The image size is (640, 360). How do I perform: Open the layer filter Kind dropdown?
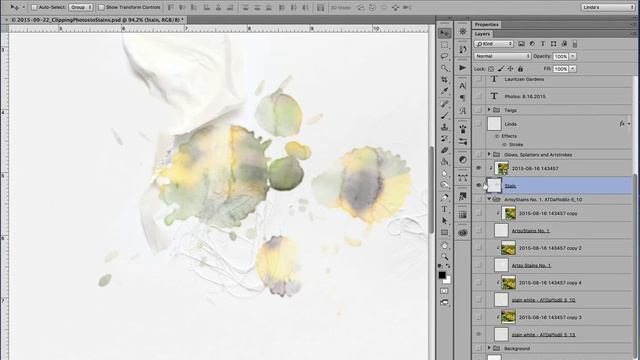[x=494, y=44]
